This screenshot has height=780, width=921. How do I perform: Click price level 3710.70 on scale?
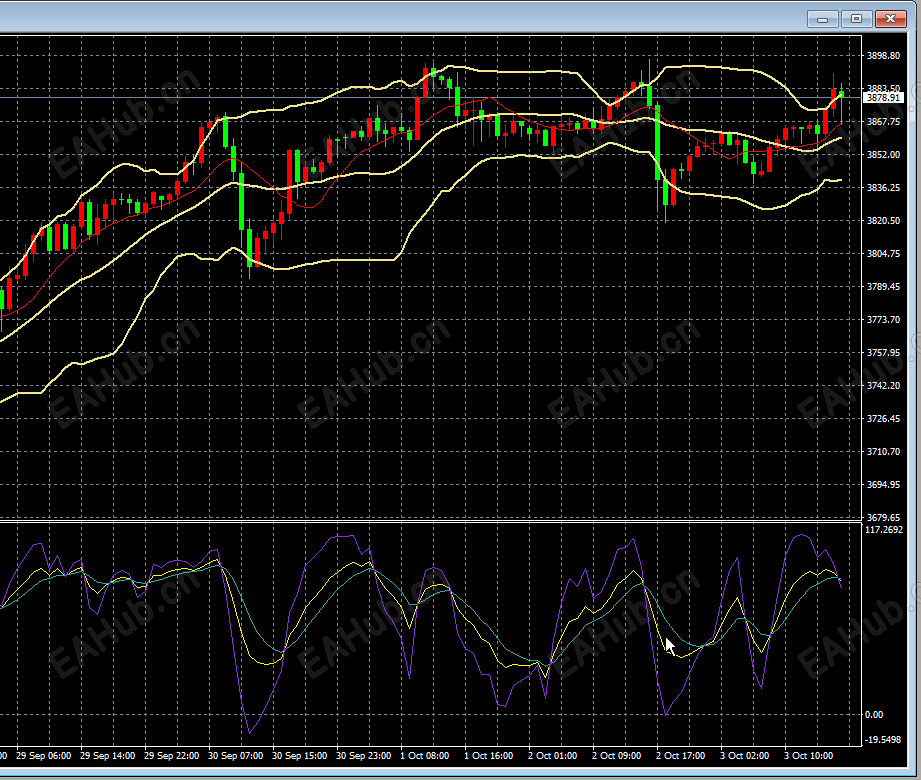[x=883, y=452]
